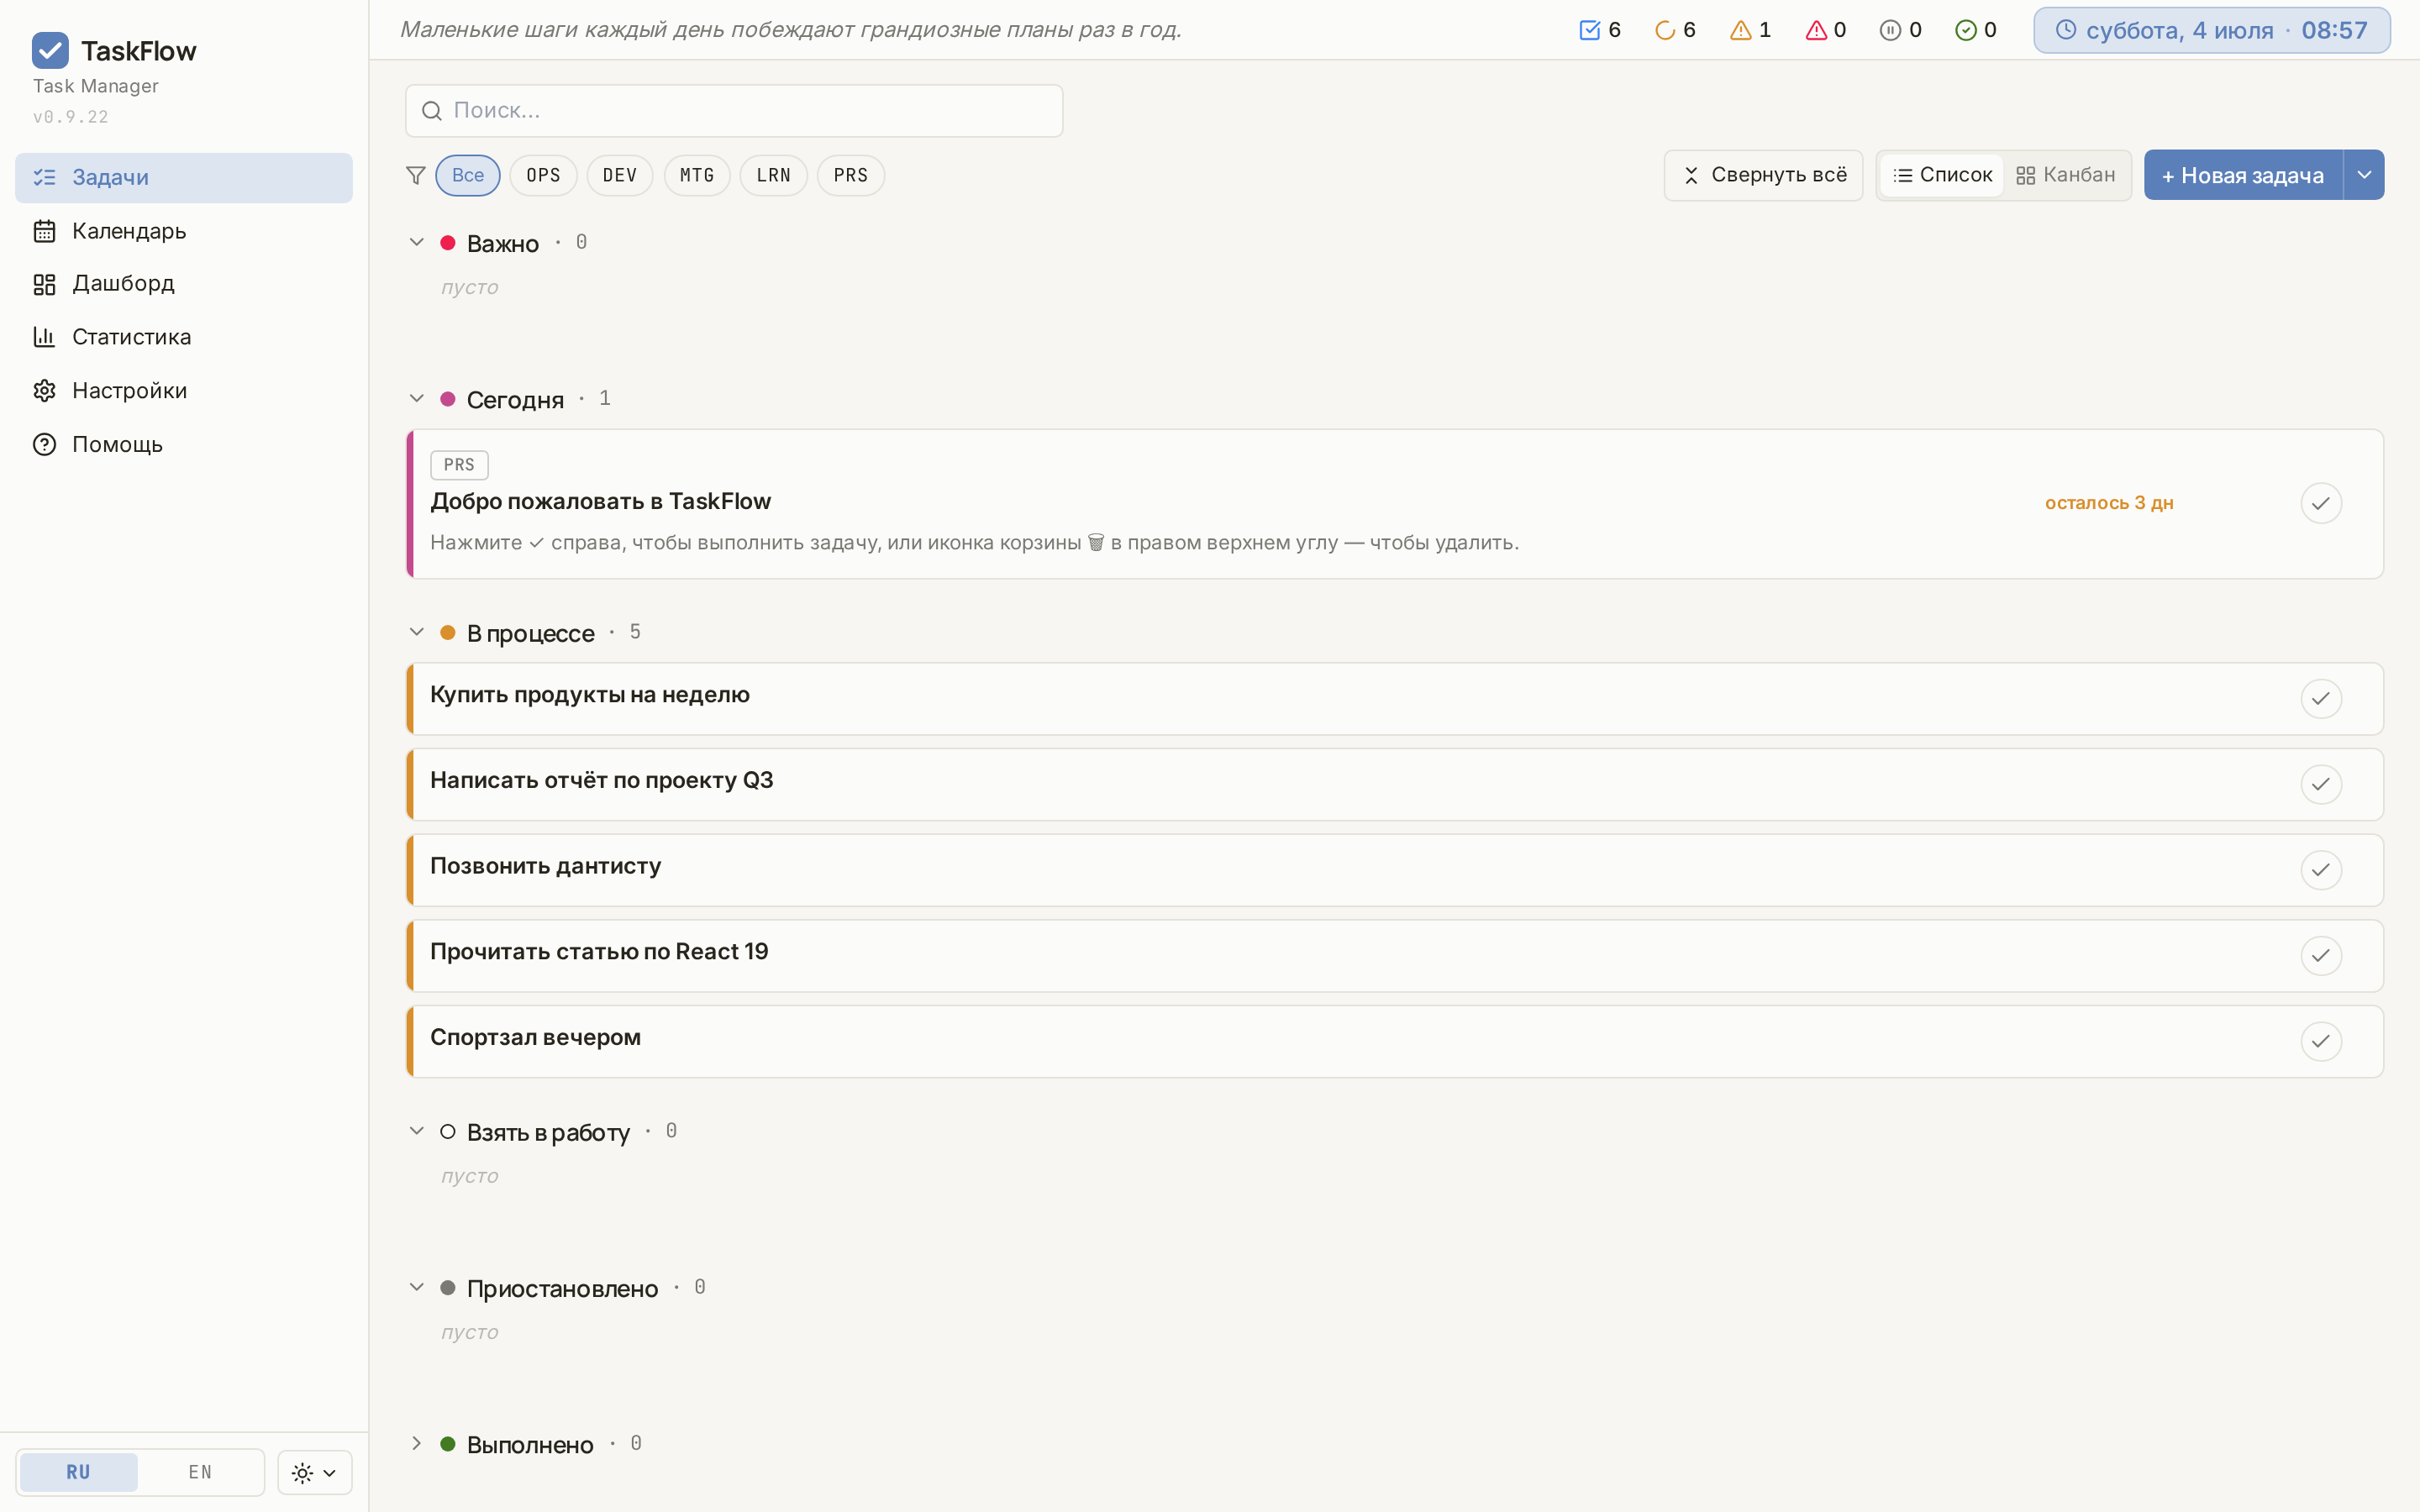Click the version label v0.9.22

[71, 117]
